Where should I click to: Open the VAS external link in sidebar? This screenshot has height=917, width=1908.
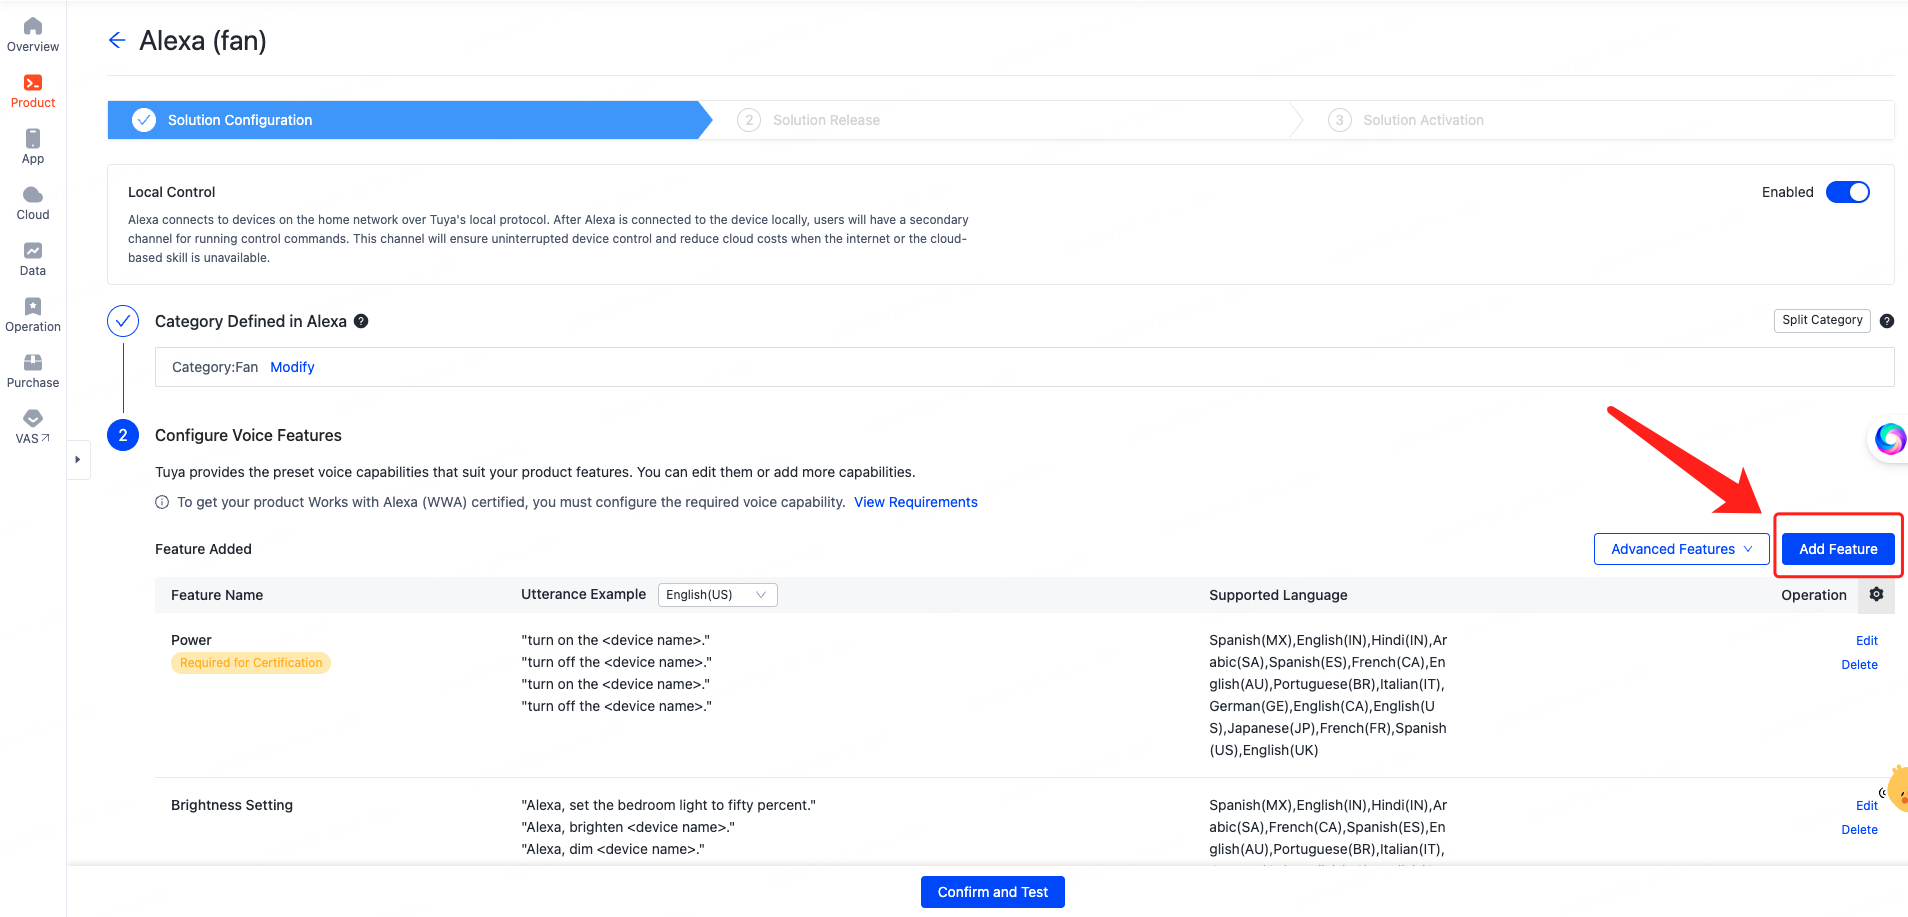click(33, 427)
